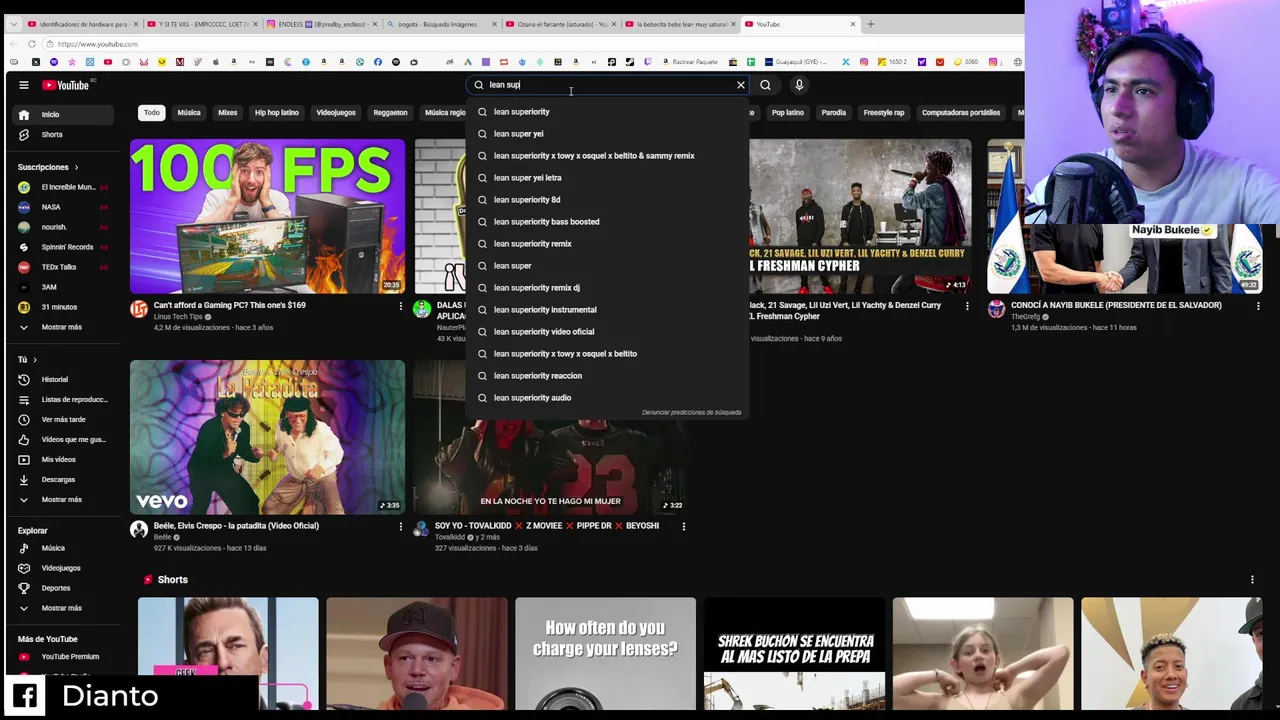Open the Nayib Bukele video thumbnail
Screen dimensions: 1280x720
coord(1125,216)
